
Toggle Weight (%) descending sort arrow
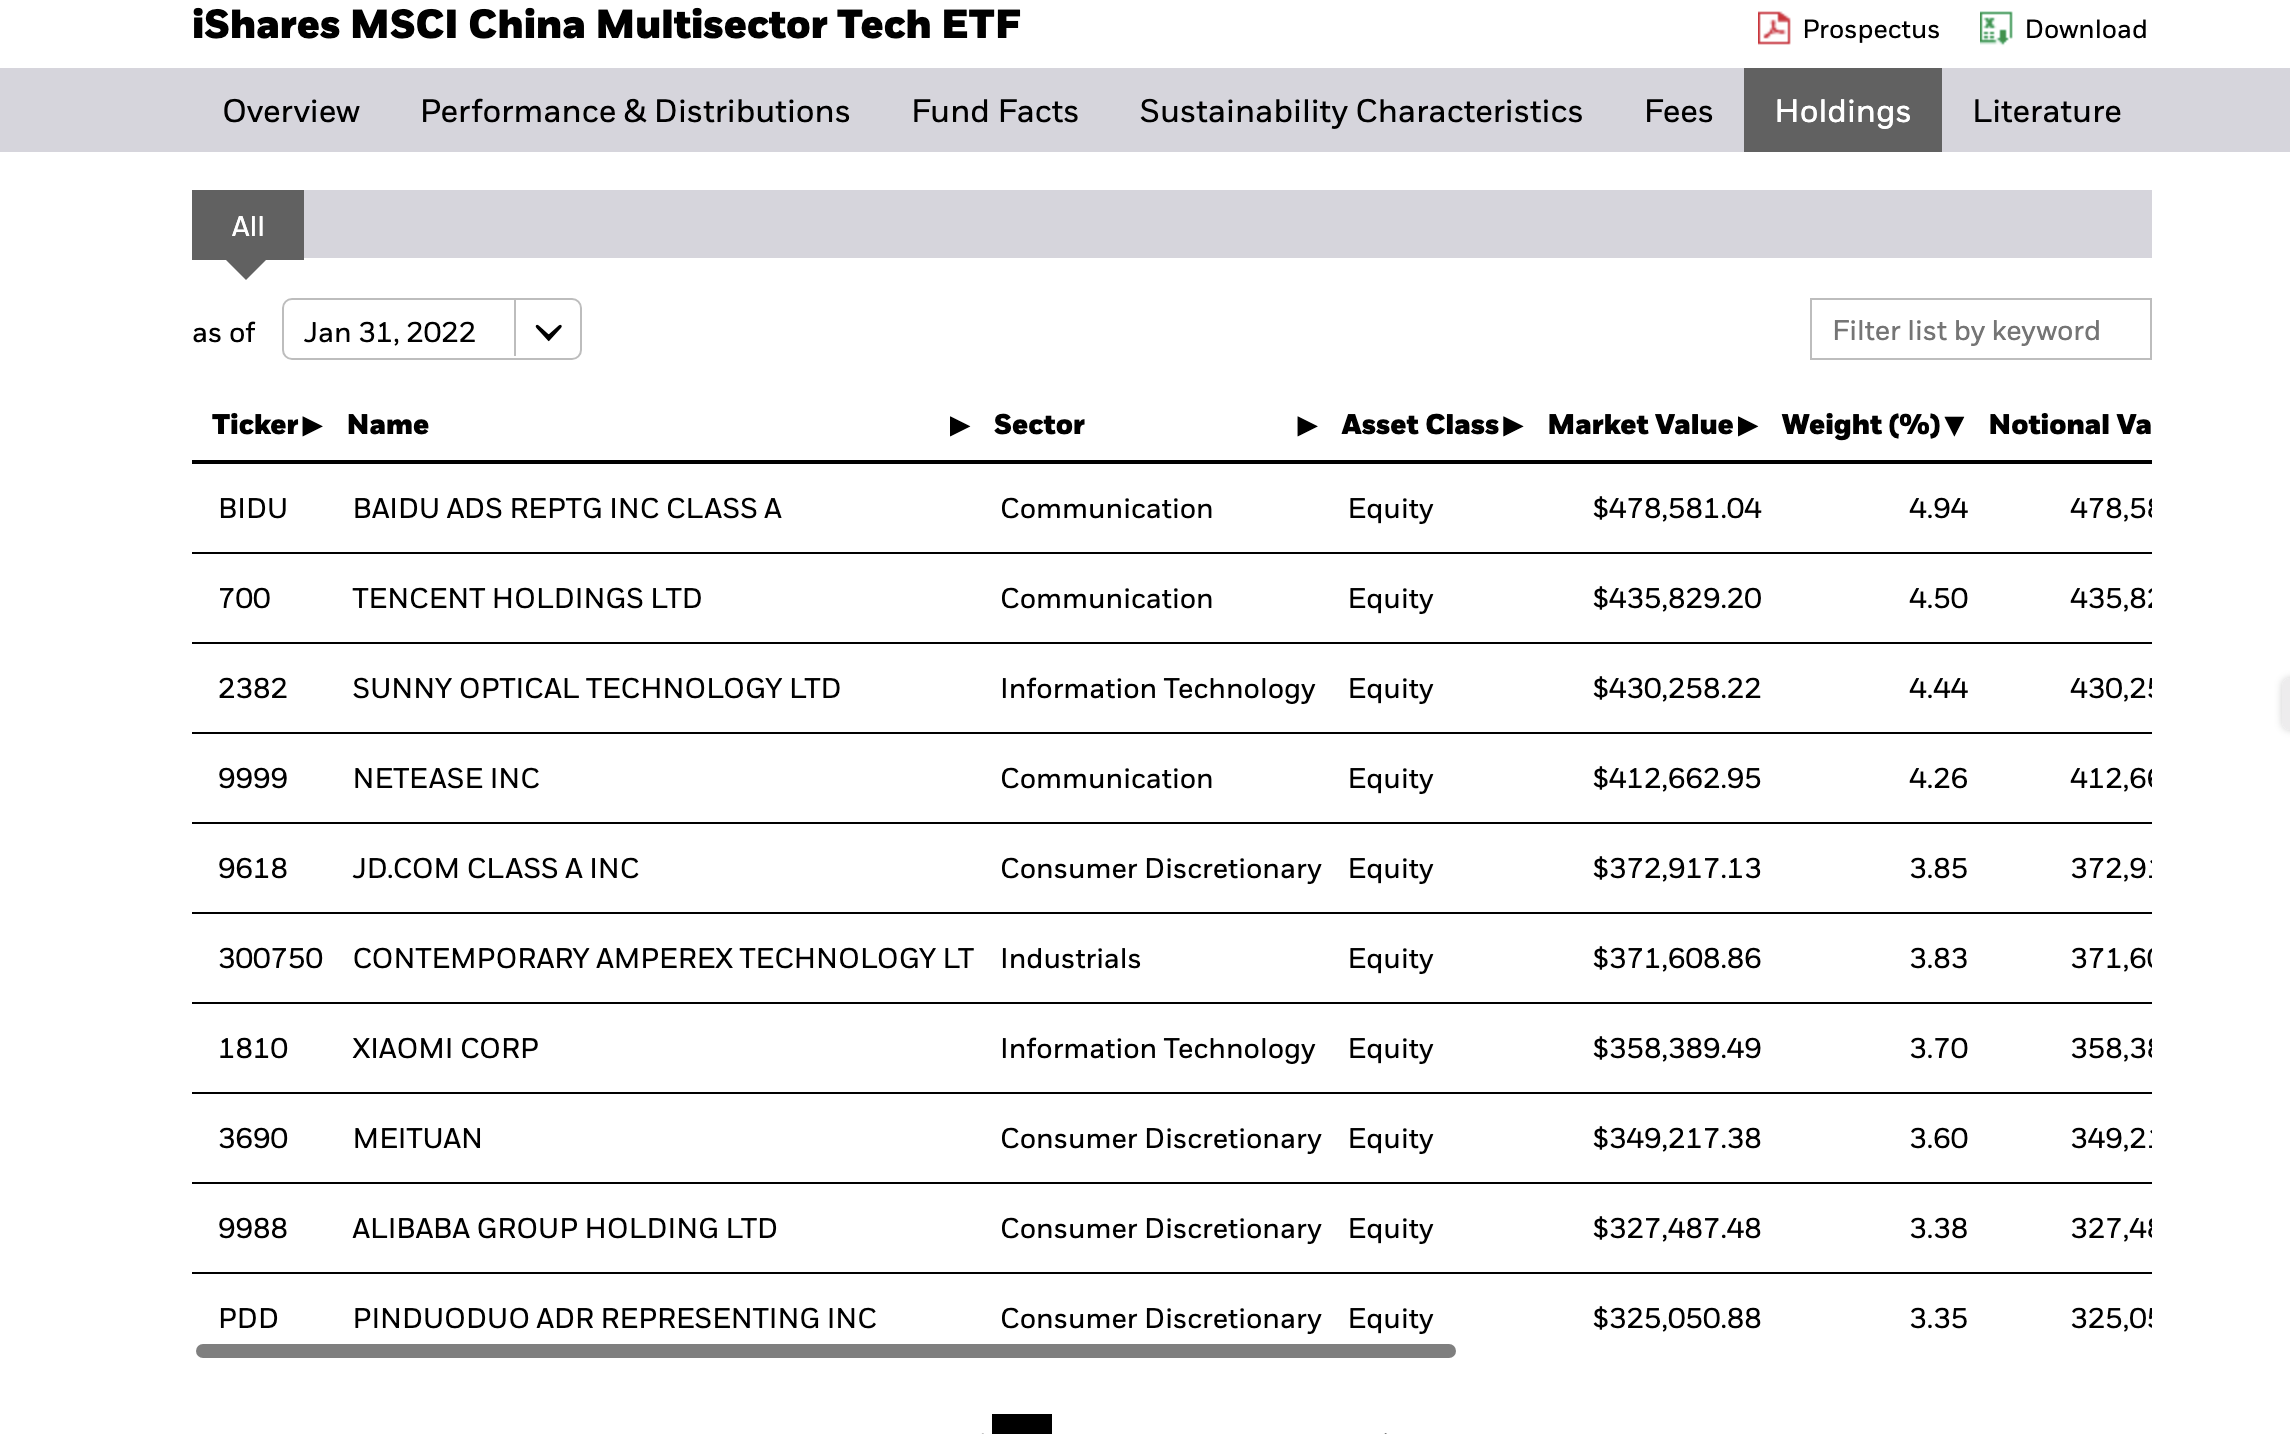[x=1954, y=426]
